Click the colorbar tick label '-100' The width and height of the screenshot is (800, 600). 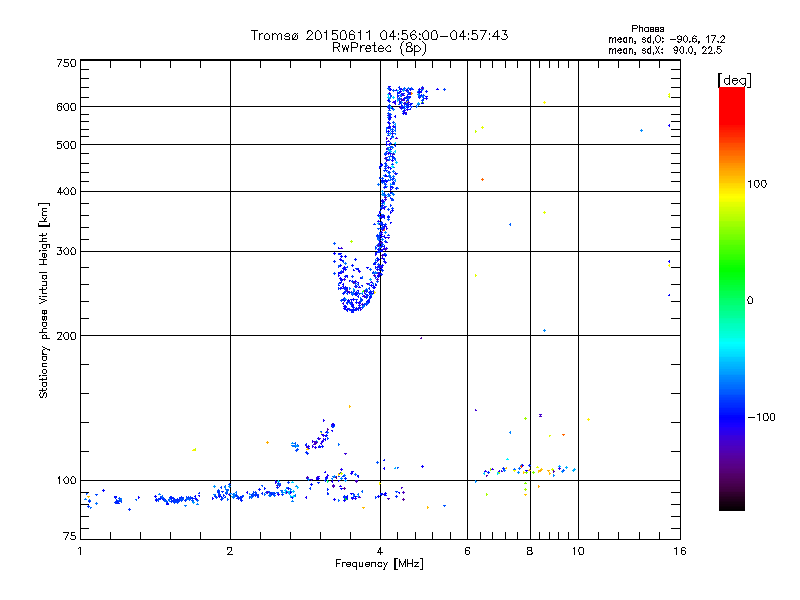point(761,417)
